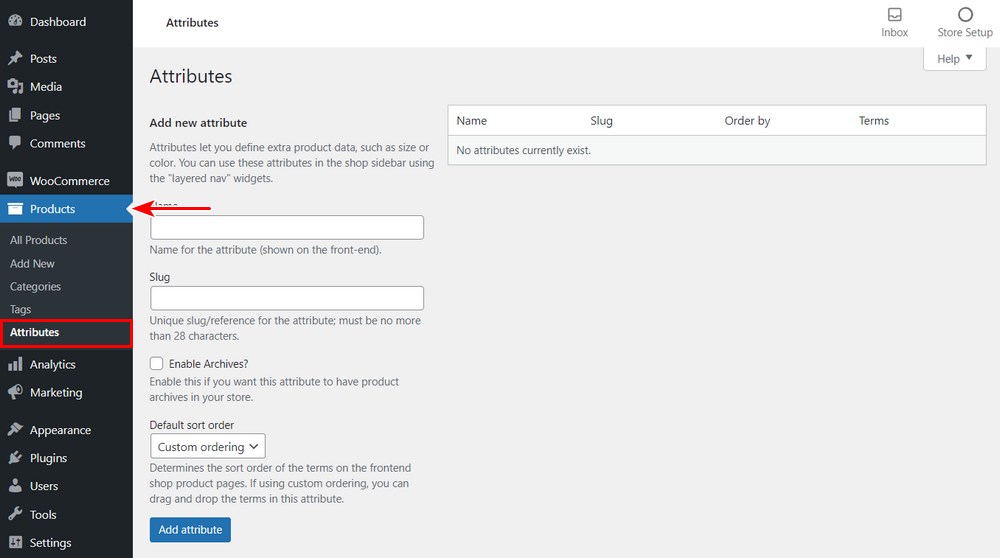Click the Add attribute button
This screenshot has width=1000, height=558.
click(x=190, y=530)
